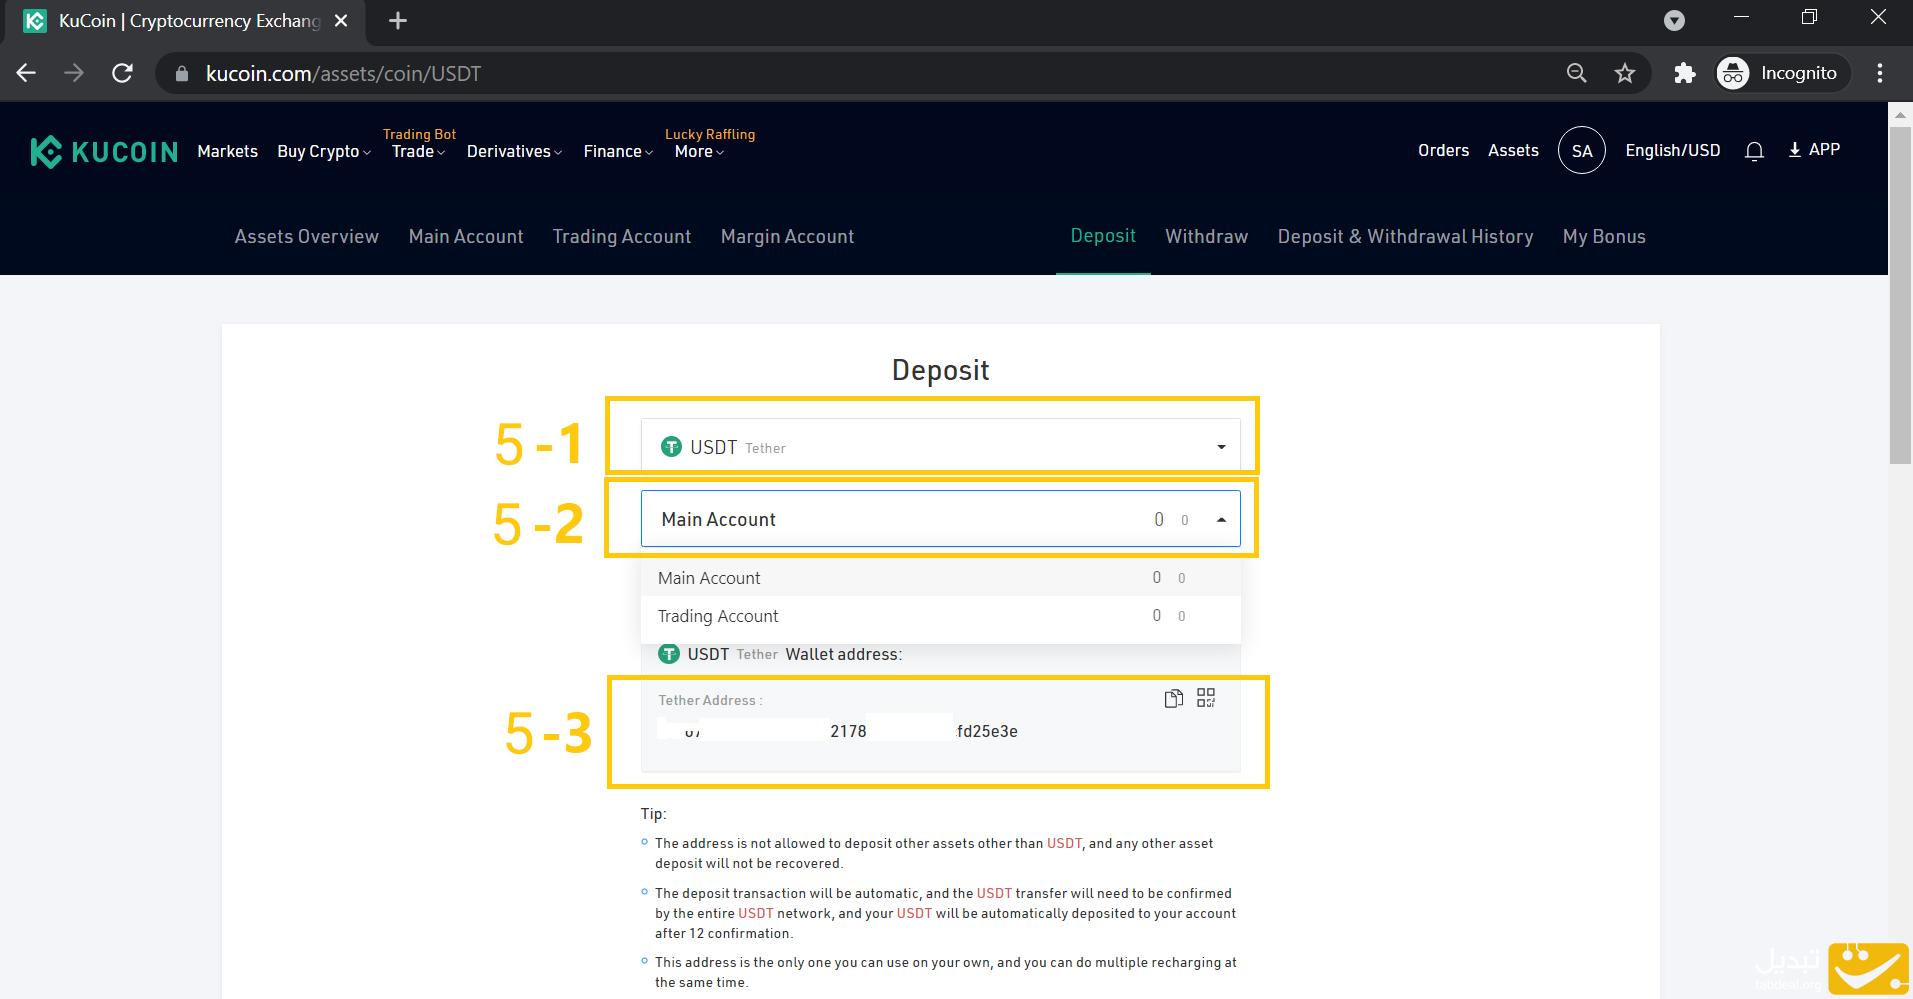1913x999 pixels.
Task: Show the QR code for the Tether address
Action: click(1206, 697)
